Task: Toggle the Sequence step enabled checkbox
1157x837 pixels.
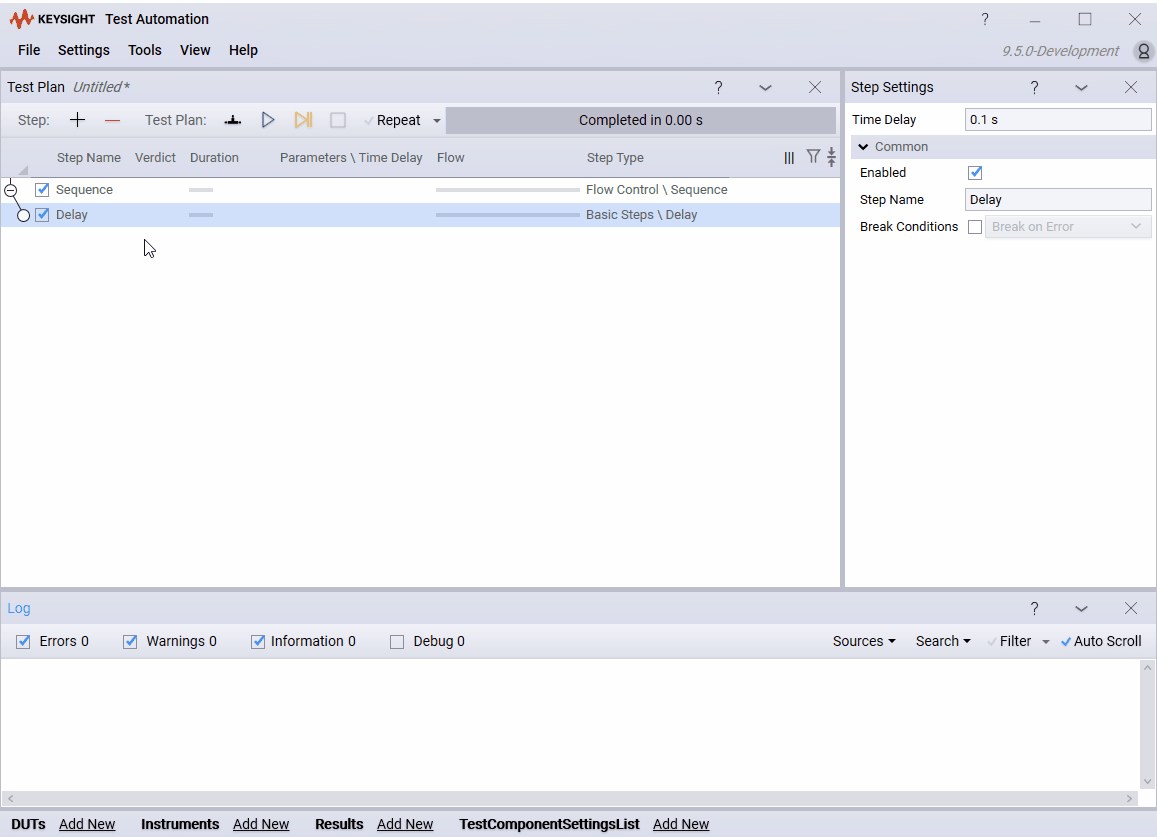Action: point(42,190)
